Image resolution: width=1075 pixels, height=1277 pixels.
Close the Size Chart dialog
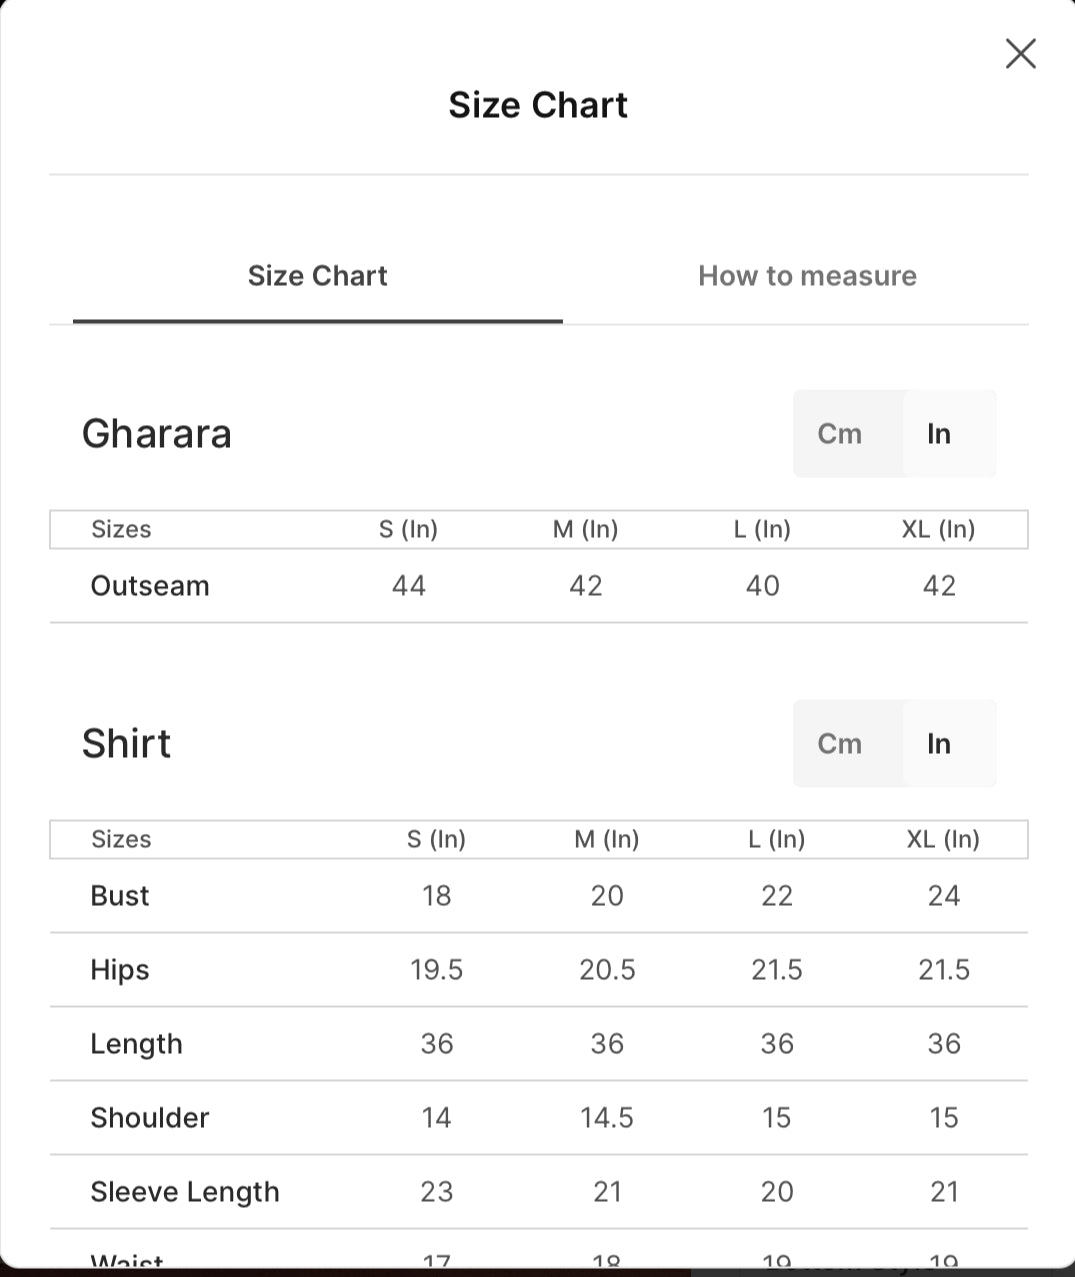click(x=1020, y=54)
